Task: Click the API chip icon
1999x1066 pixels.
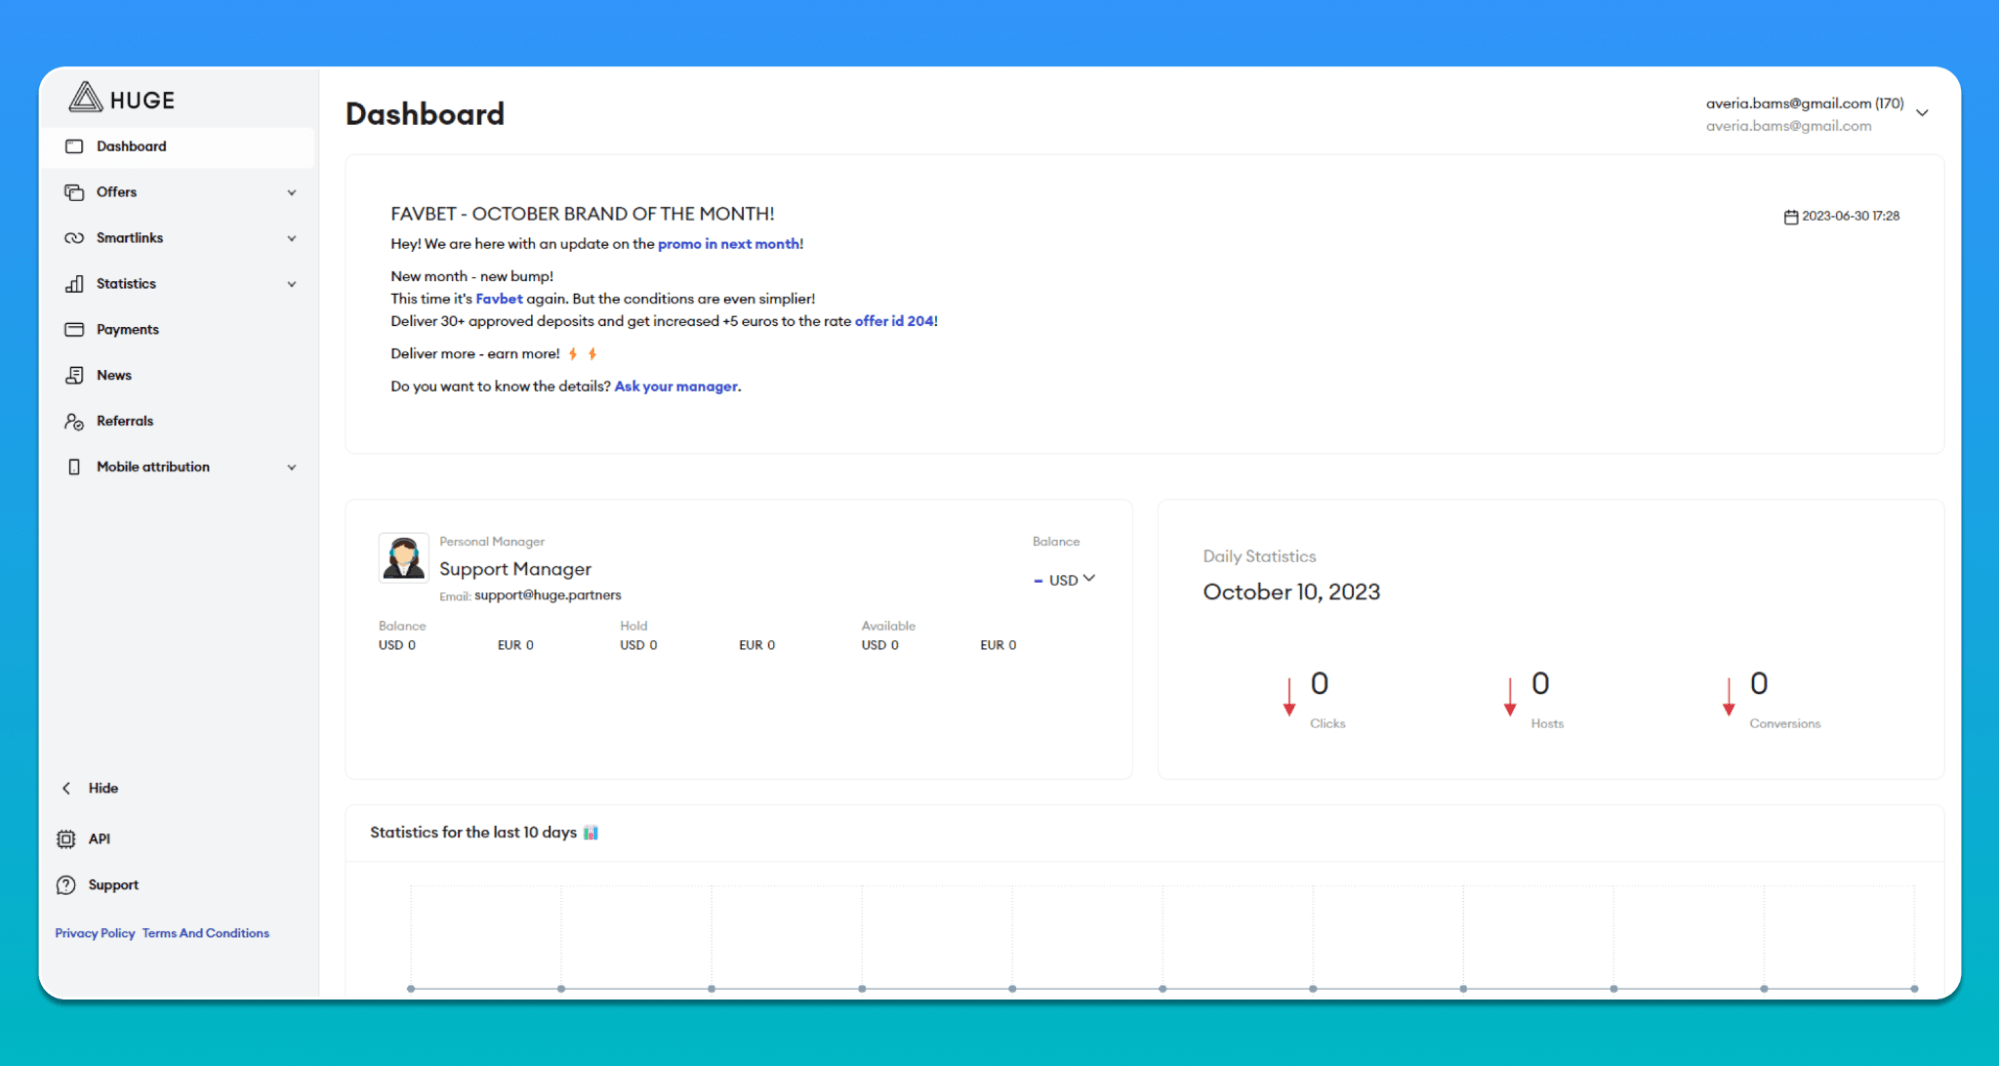Action: tap(66, 839)
